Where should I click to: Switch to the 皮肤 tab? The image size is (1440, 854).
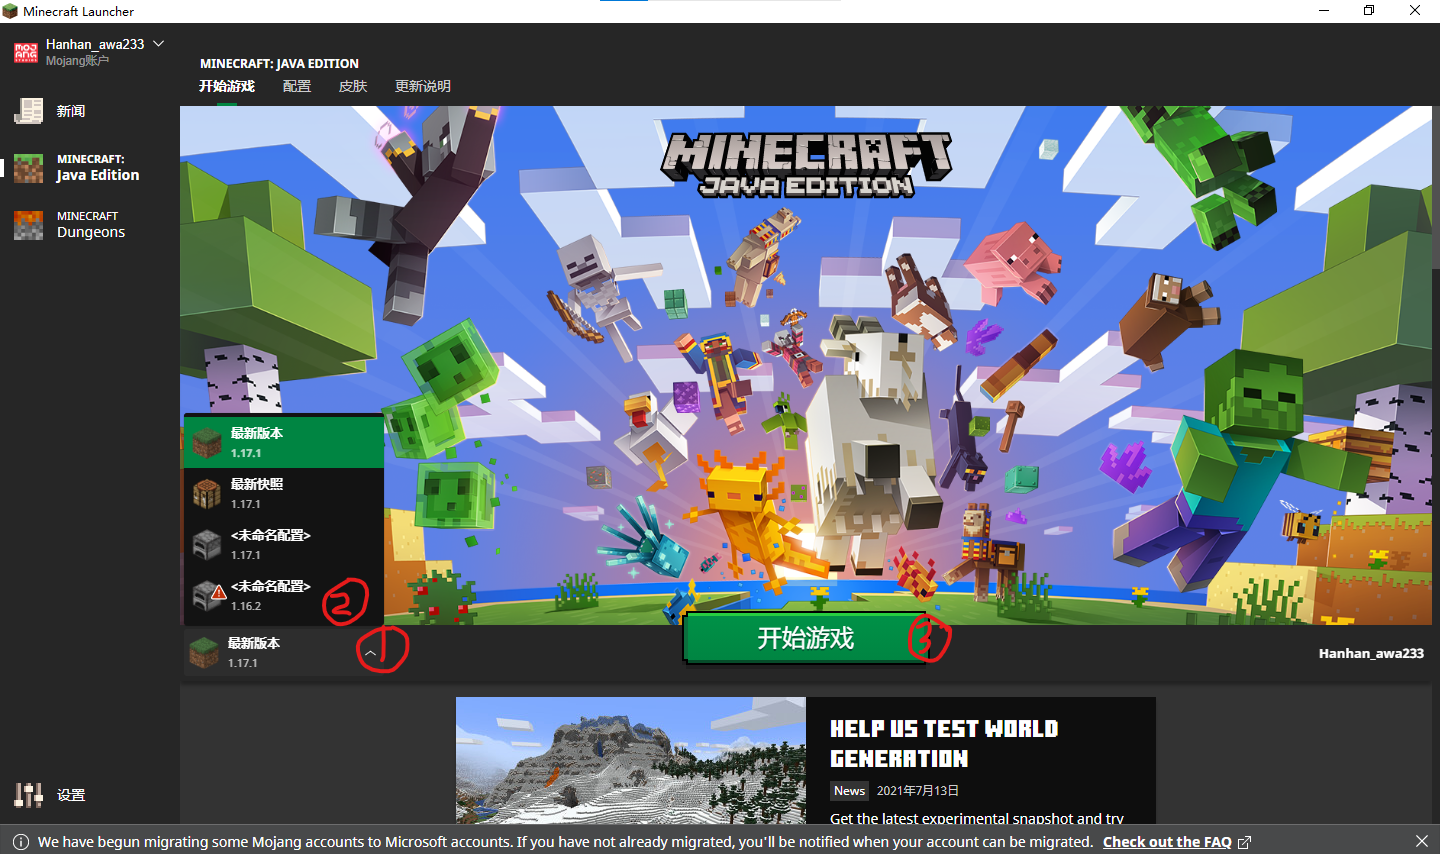click(353, 86)
